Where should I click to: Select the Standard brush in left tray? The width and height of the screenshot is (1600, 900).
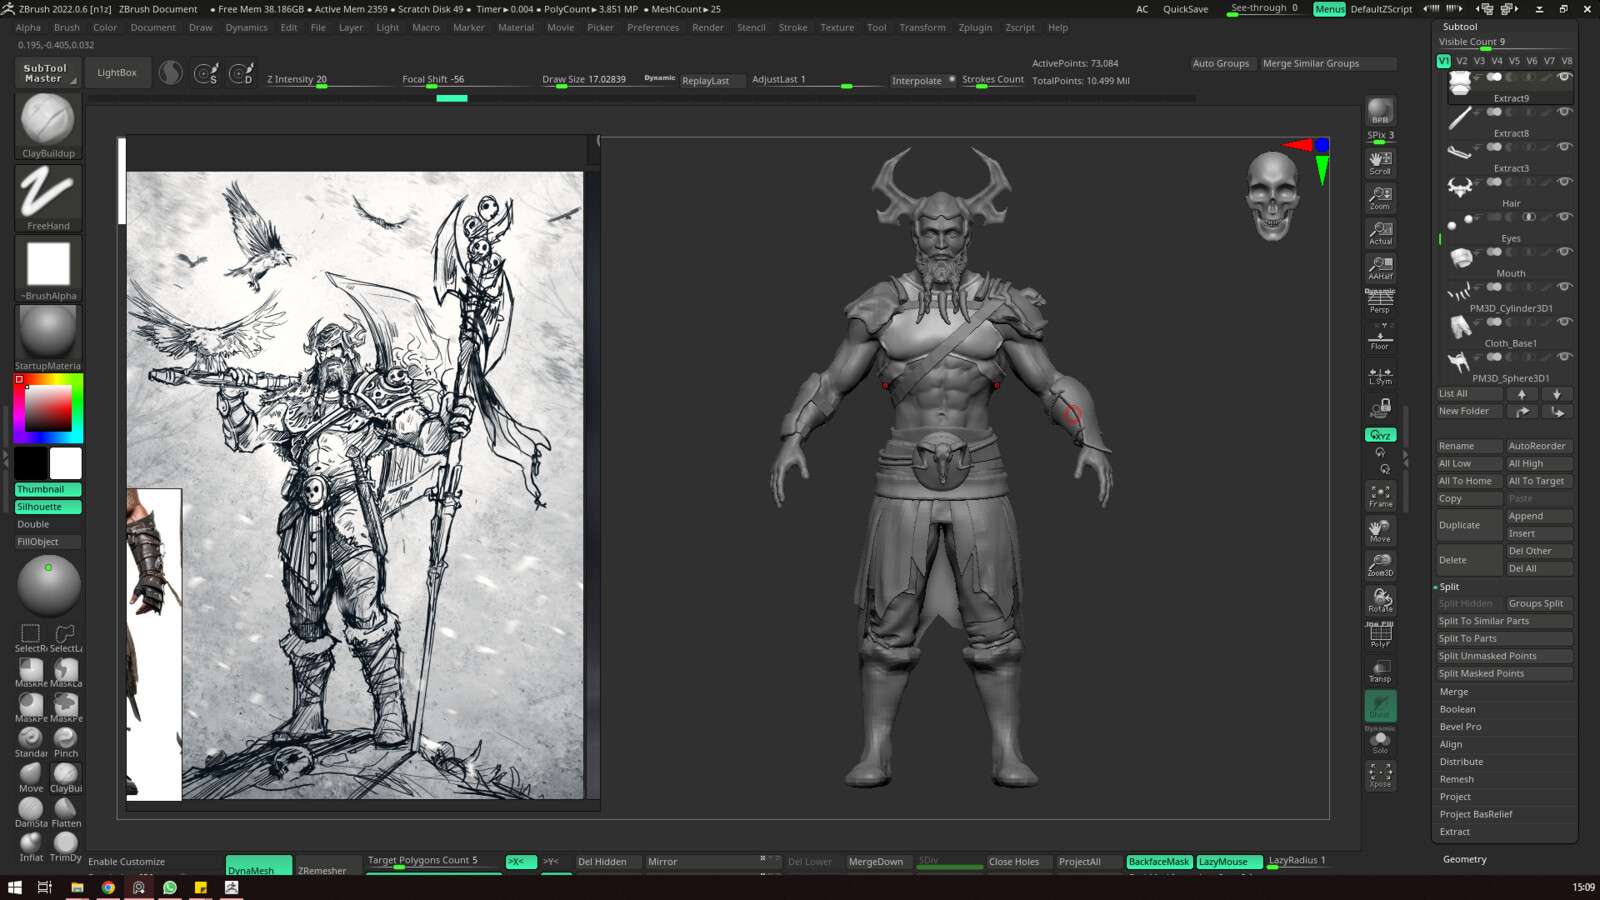point(31,742)
